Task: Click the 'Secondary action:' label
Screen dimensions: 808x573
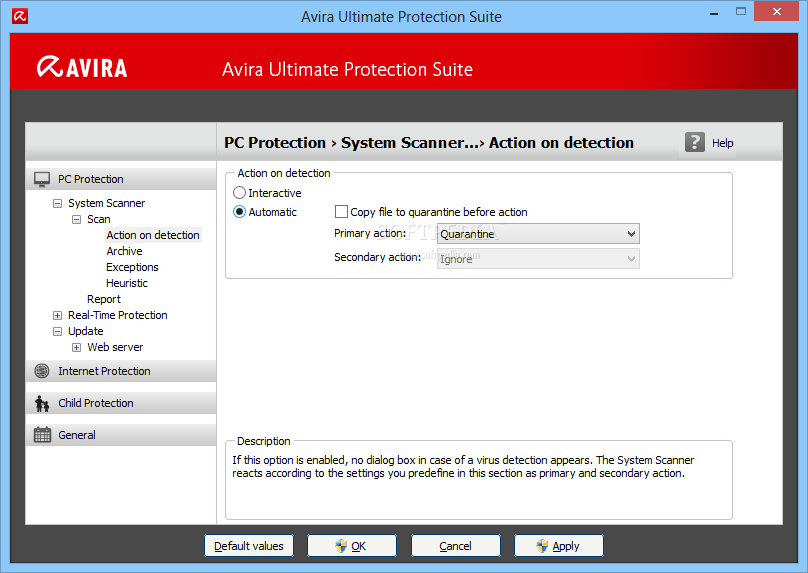Action: 378,257
